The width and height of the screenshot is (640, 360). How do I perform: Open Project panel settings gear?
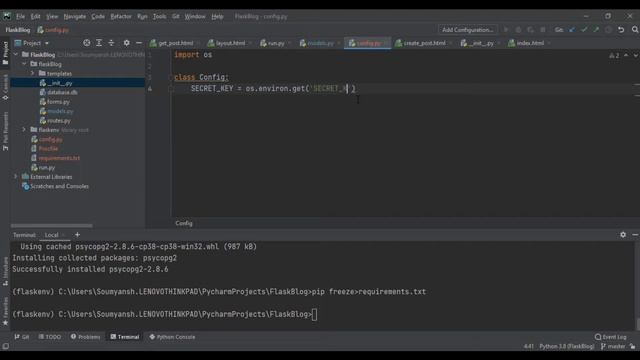(x=127, y=43)
